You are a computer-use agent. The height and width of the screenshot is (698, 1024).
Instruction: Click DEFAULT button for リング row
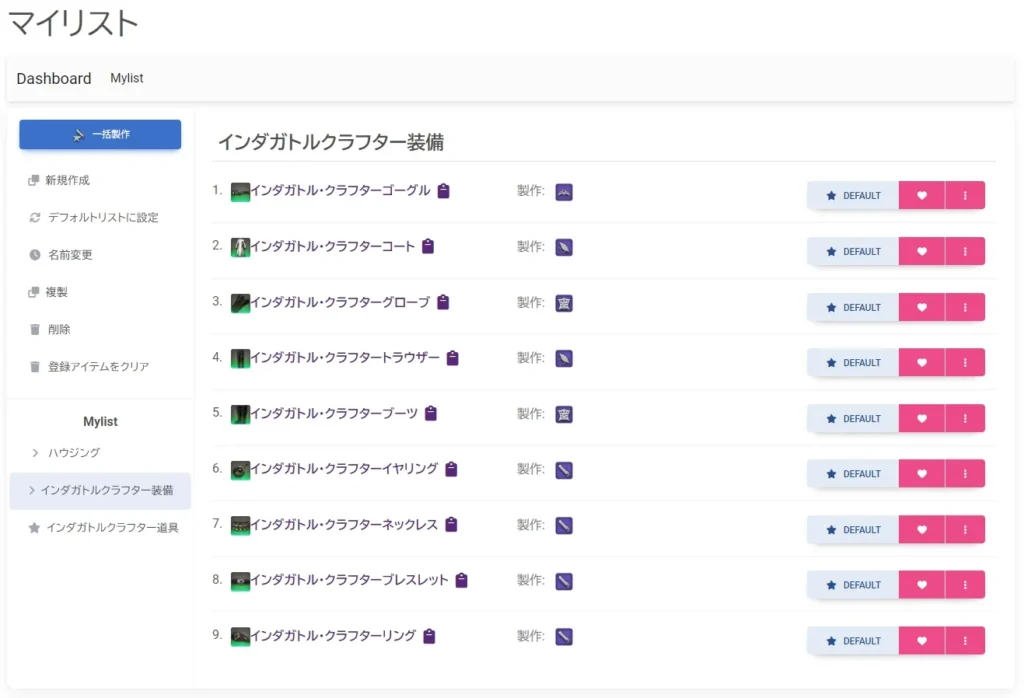(853, 641)
